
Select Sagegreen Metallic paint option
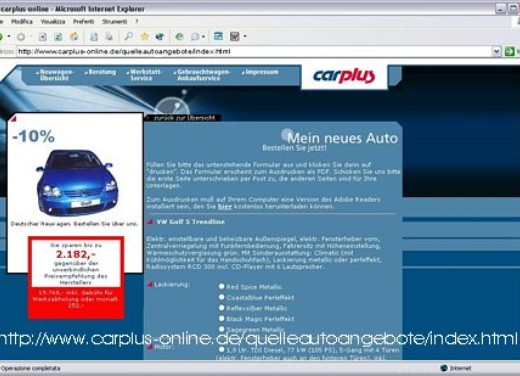click(221, 329)
